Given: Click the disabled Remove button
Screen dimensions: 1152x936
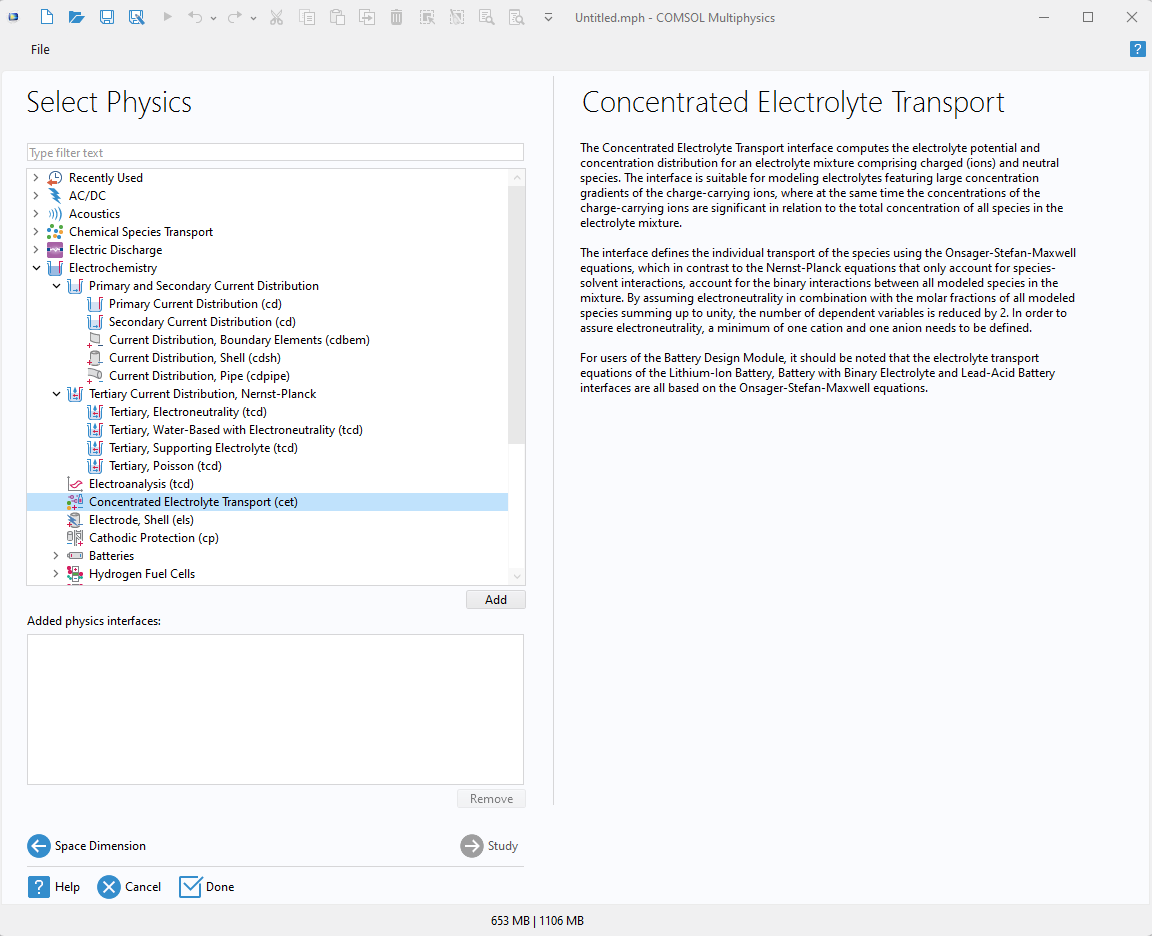Looking at the screenshot, I should pyautogui.click(x=492, y=799).
